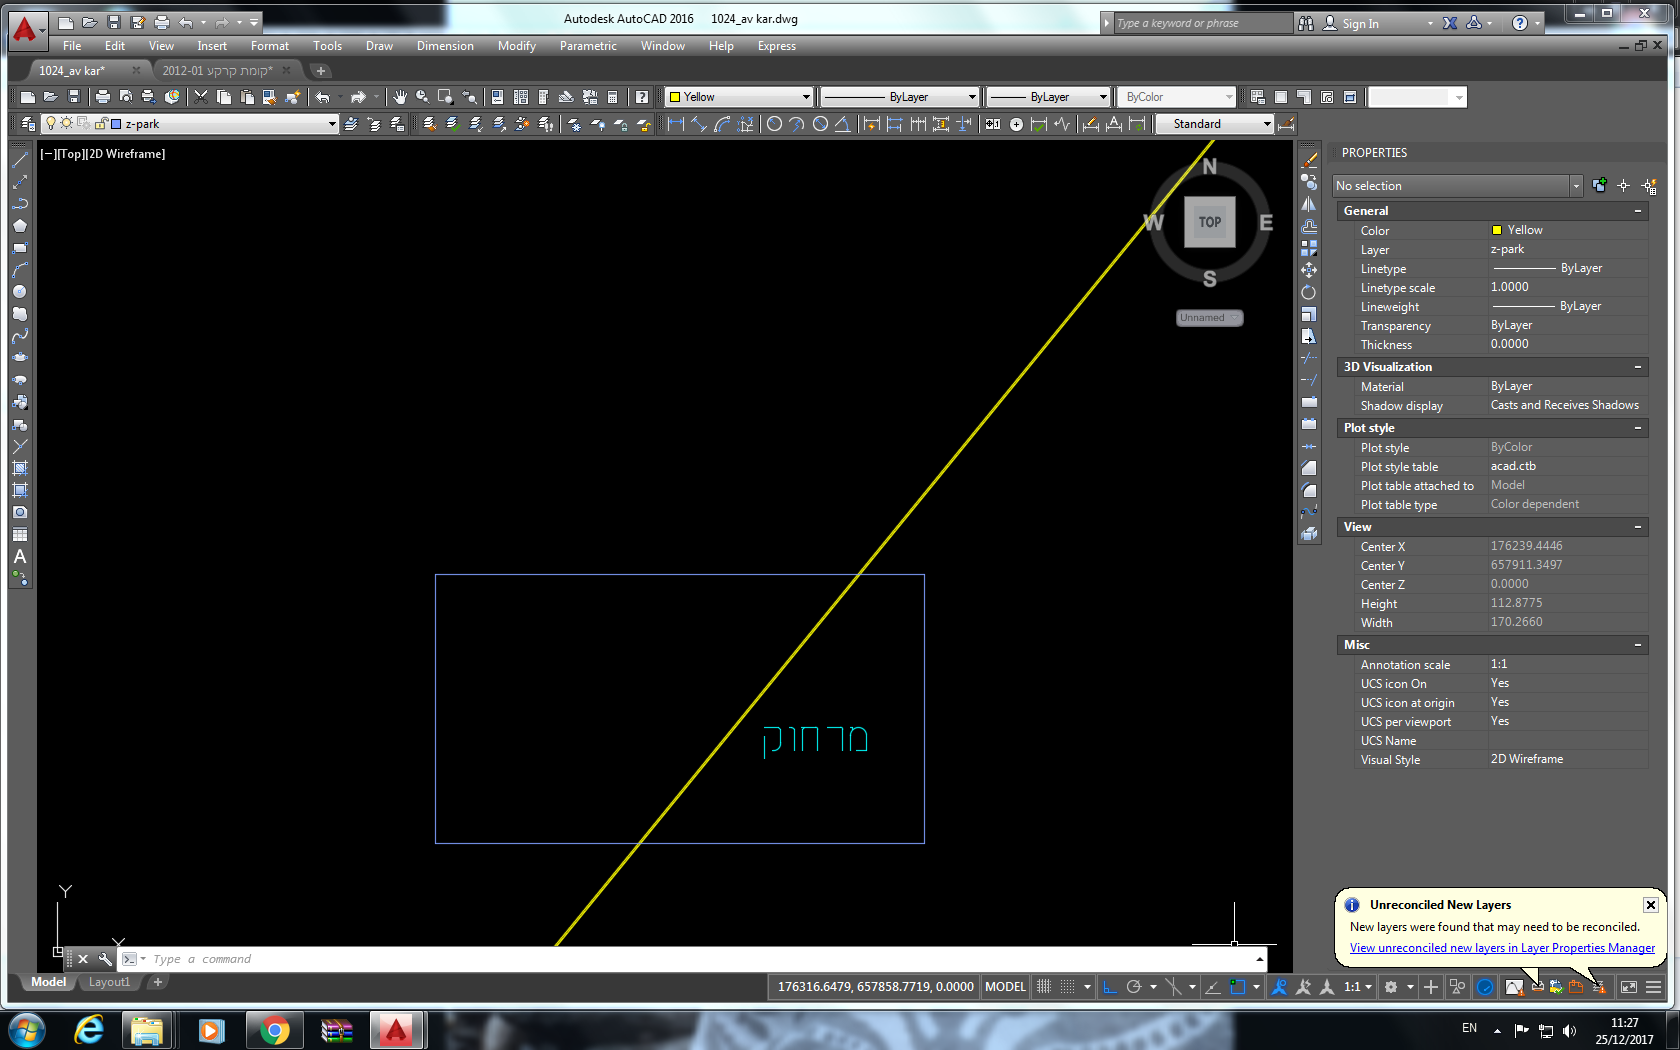The height and width of the screenshot is (1050, 1680).
Task: Select the Multiline Text A tool
Action: click(20, 556)
